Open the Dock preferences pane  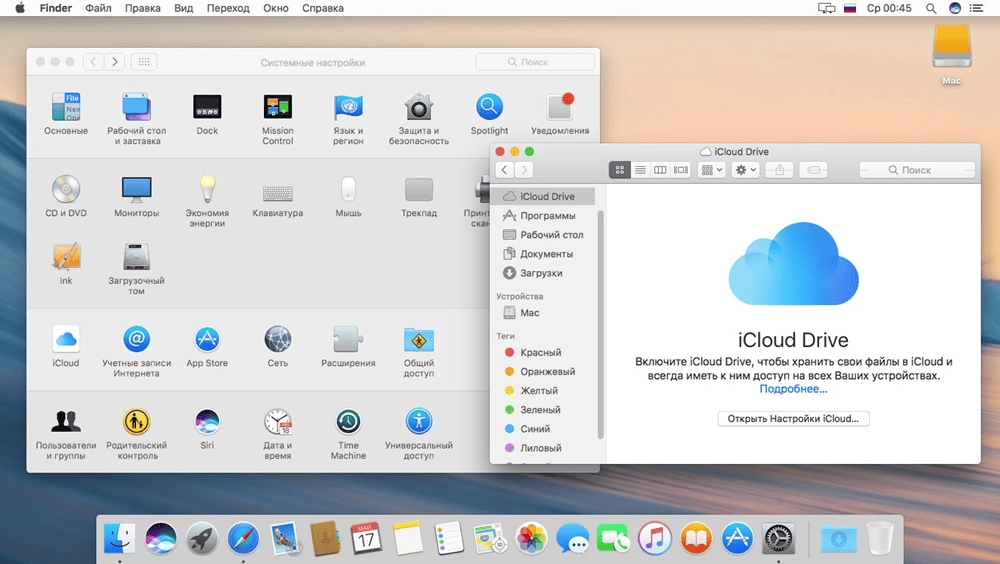click(207, 114)
